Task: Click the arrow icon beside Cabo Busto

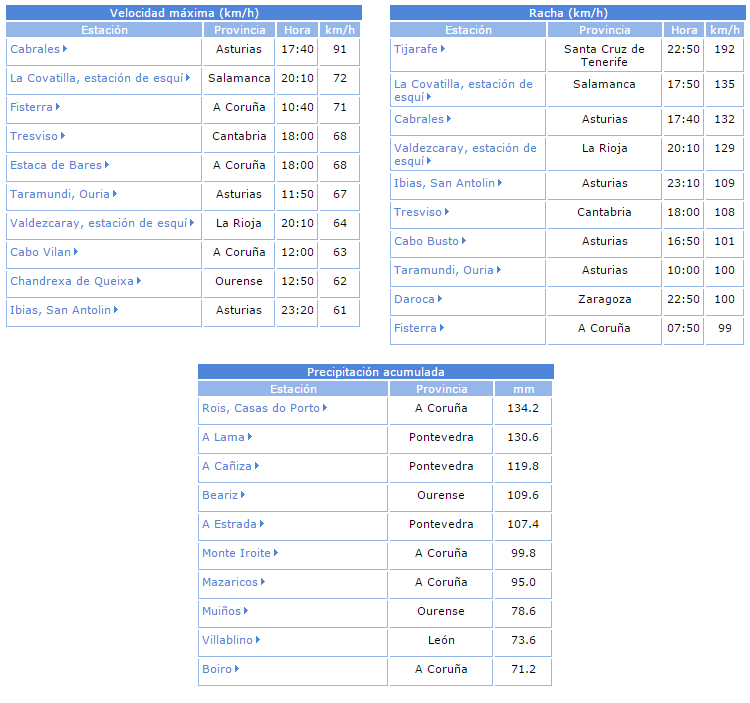Action: 464,241
